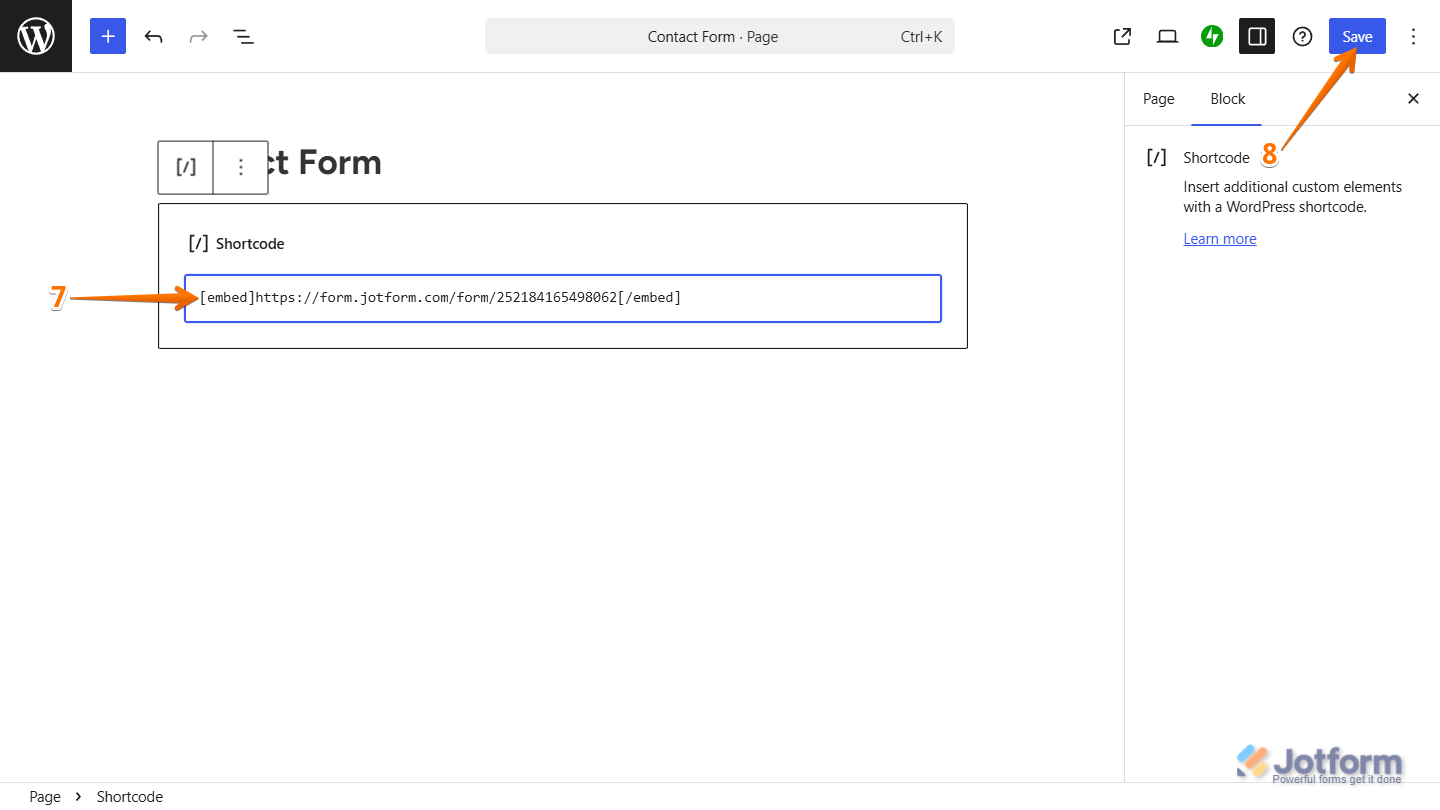
Task: Click the help question mark icon
Action: (1302, 36)
